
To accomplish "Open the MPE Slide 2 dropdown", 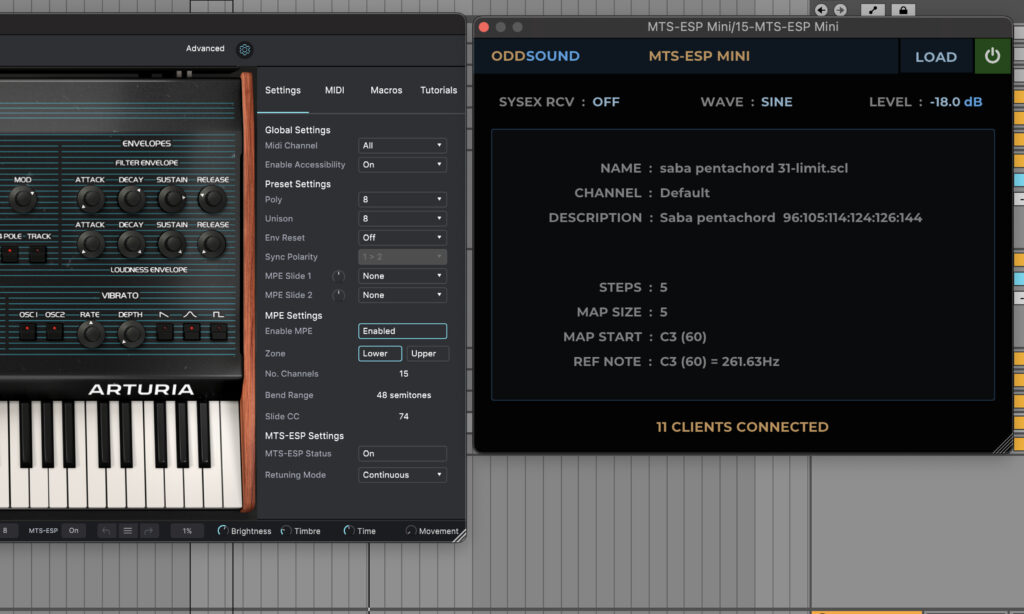I will [x=402, y=295].
